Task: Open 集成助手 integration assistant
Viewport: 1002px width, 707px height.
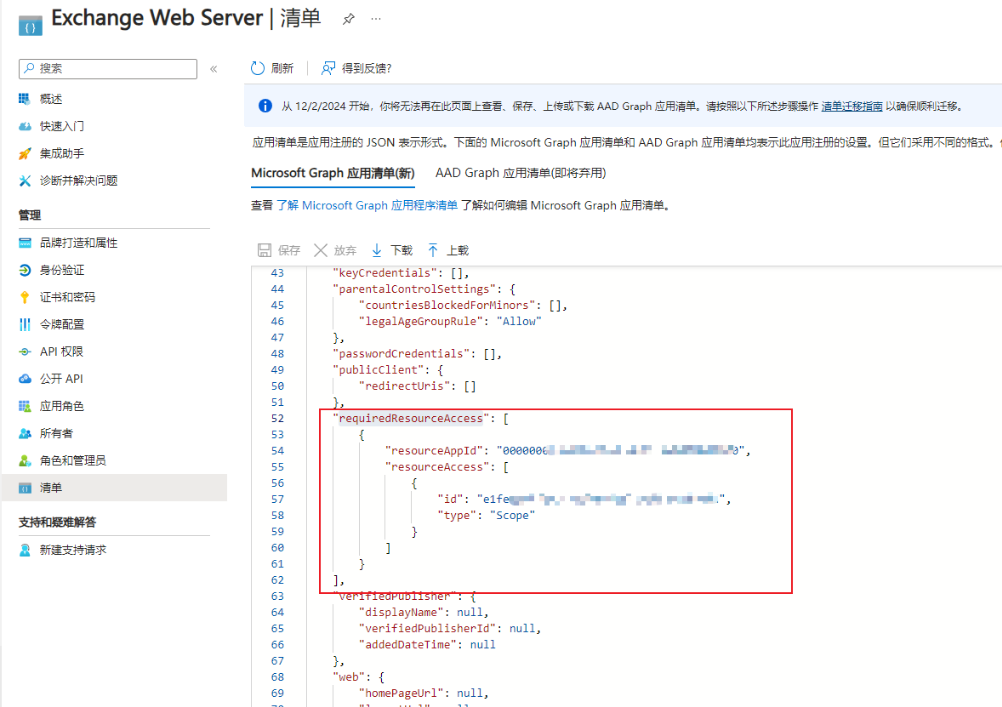Action: [x=61, y=153]
